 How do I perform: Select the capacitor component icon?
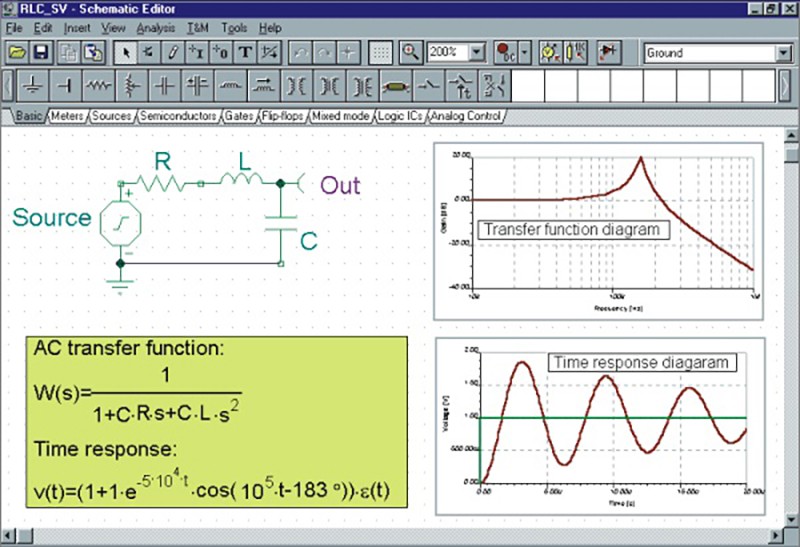(164, 86)
